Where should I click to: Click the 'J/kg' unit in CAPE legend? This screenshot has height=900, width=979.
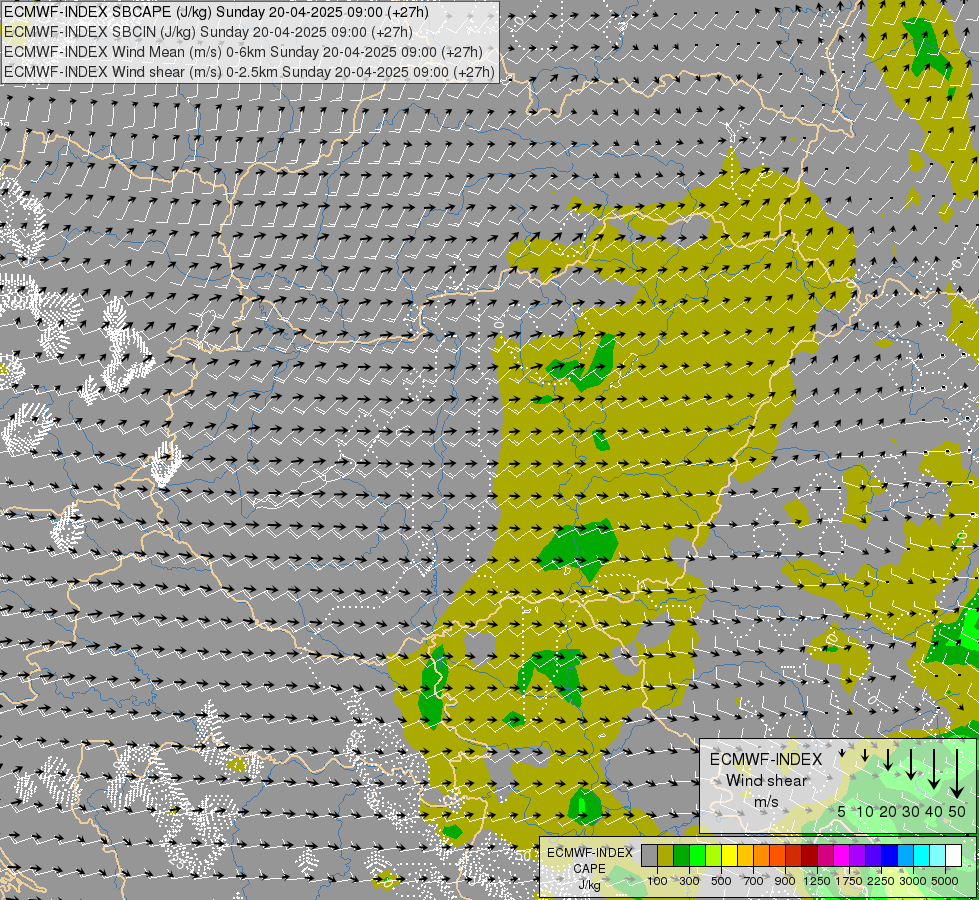[589, 885]
